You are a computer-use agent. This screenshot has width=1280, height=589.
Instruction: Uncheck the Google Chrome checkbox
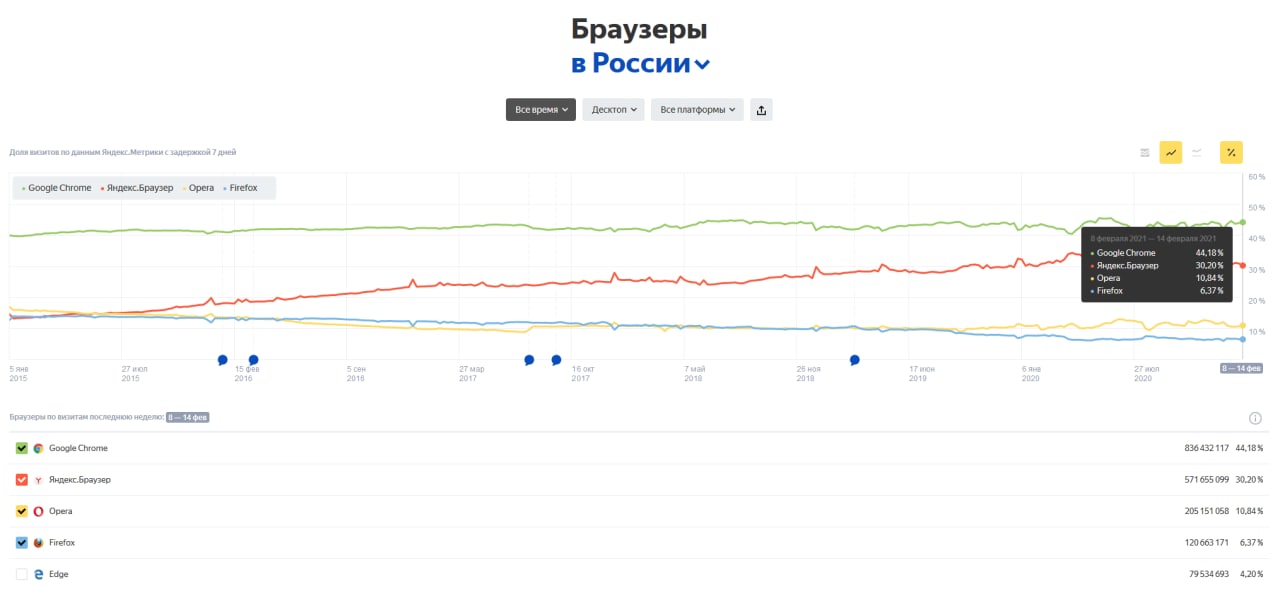pos(22,449)
